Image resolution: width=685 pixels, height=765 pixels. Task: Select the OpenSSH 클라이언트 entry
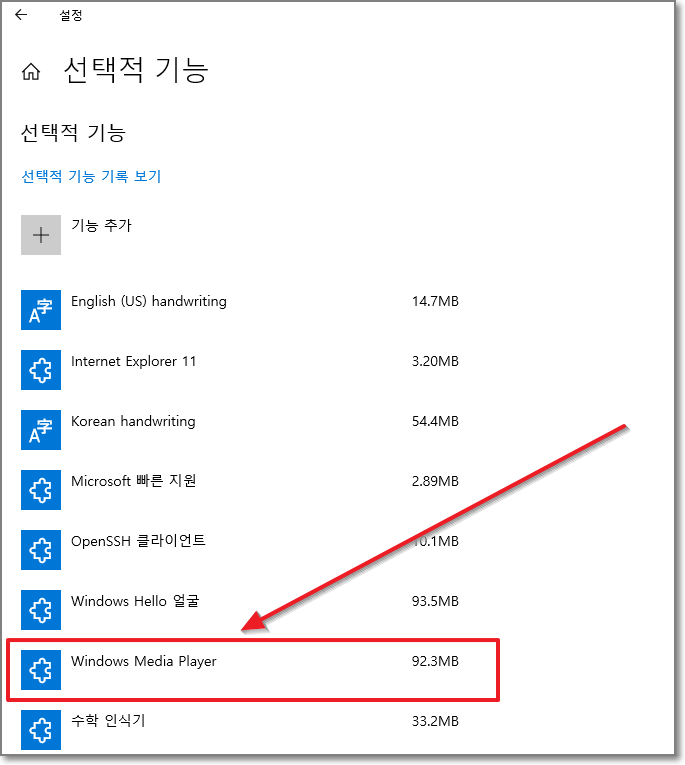point(138,541)
